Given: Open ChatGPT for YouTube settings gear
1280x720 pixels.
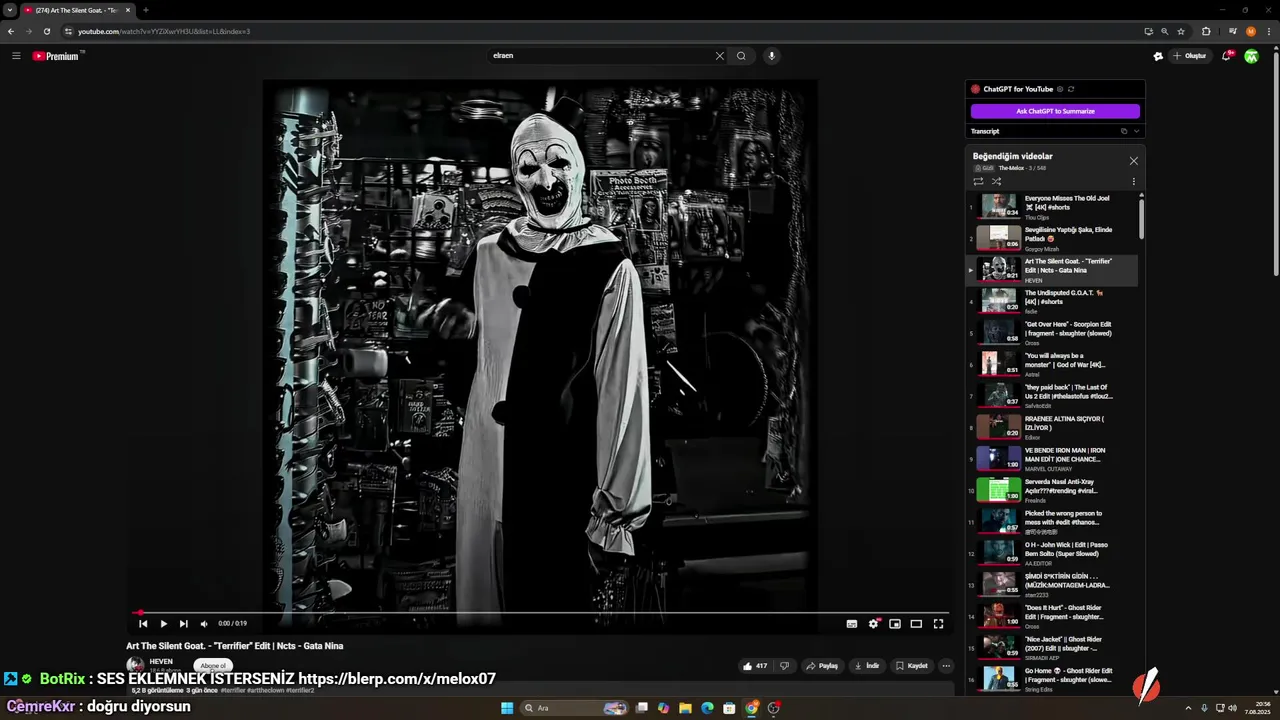Looking at the screenshot, I should (1060, 89).
